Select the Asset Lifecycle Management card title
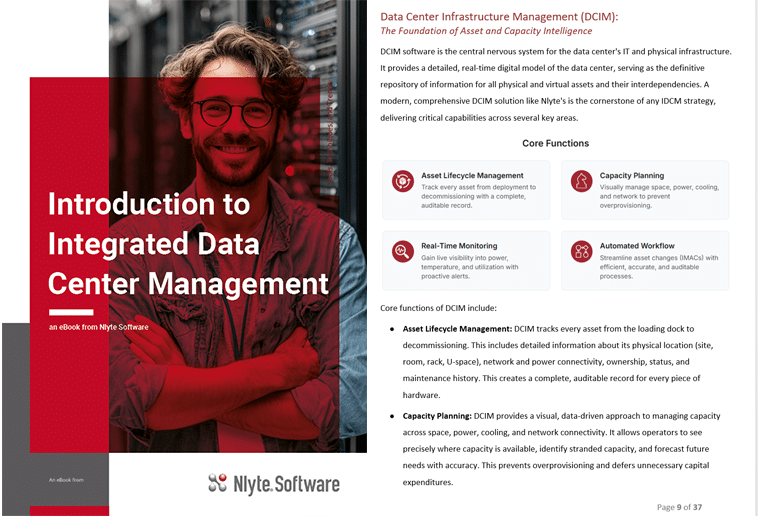The height and width of the screenshot is (516, 760). pyautogui.click(x=472, y=175)
